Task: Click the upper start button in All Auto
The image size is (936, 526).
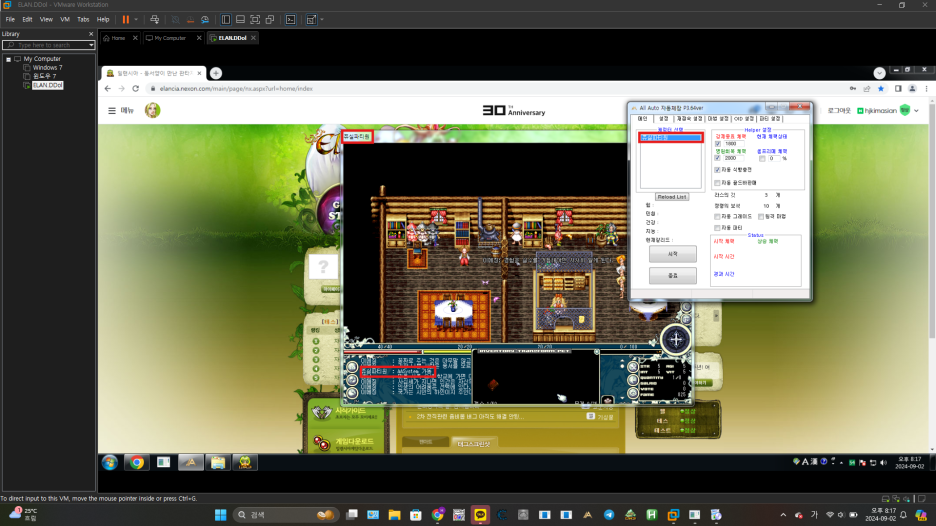Action: [x=673, y=254]
